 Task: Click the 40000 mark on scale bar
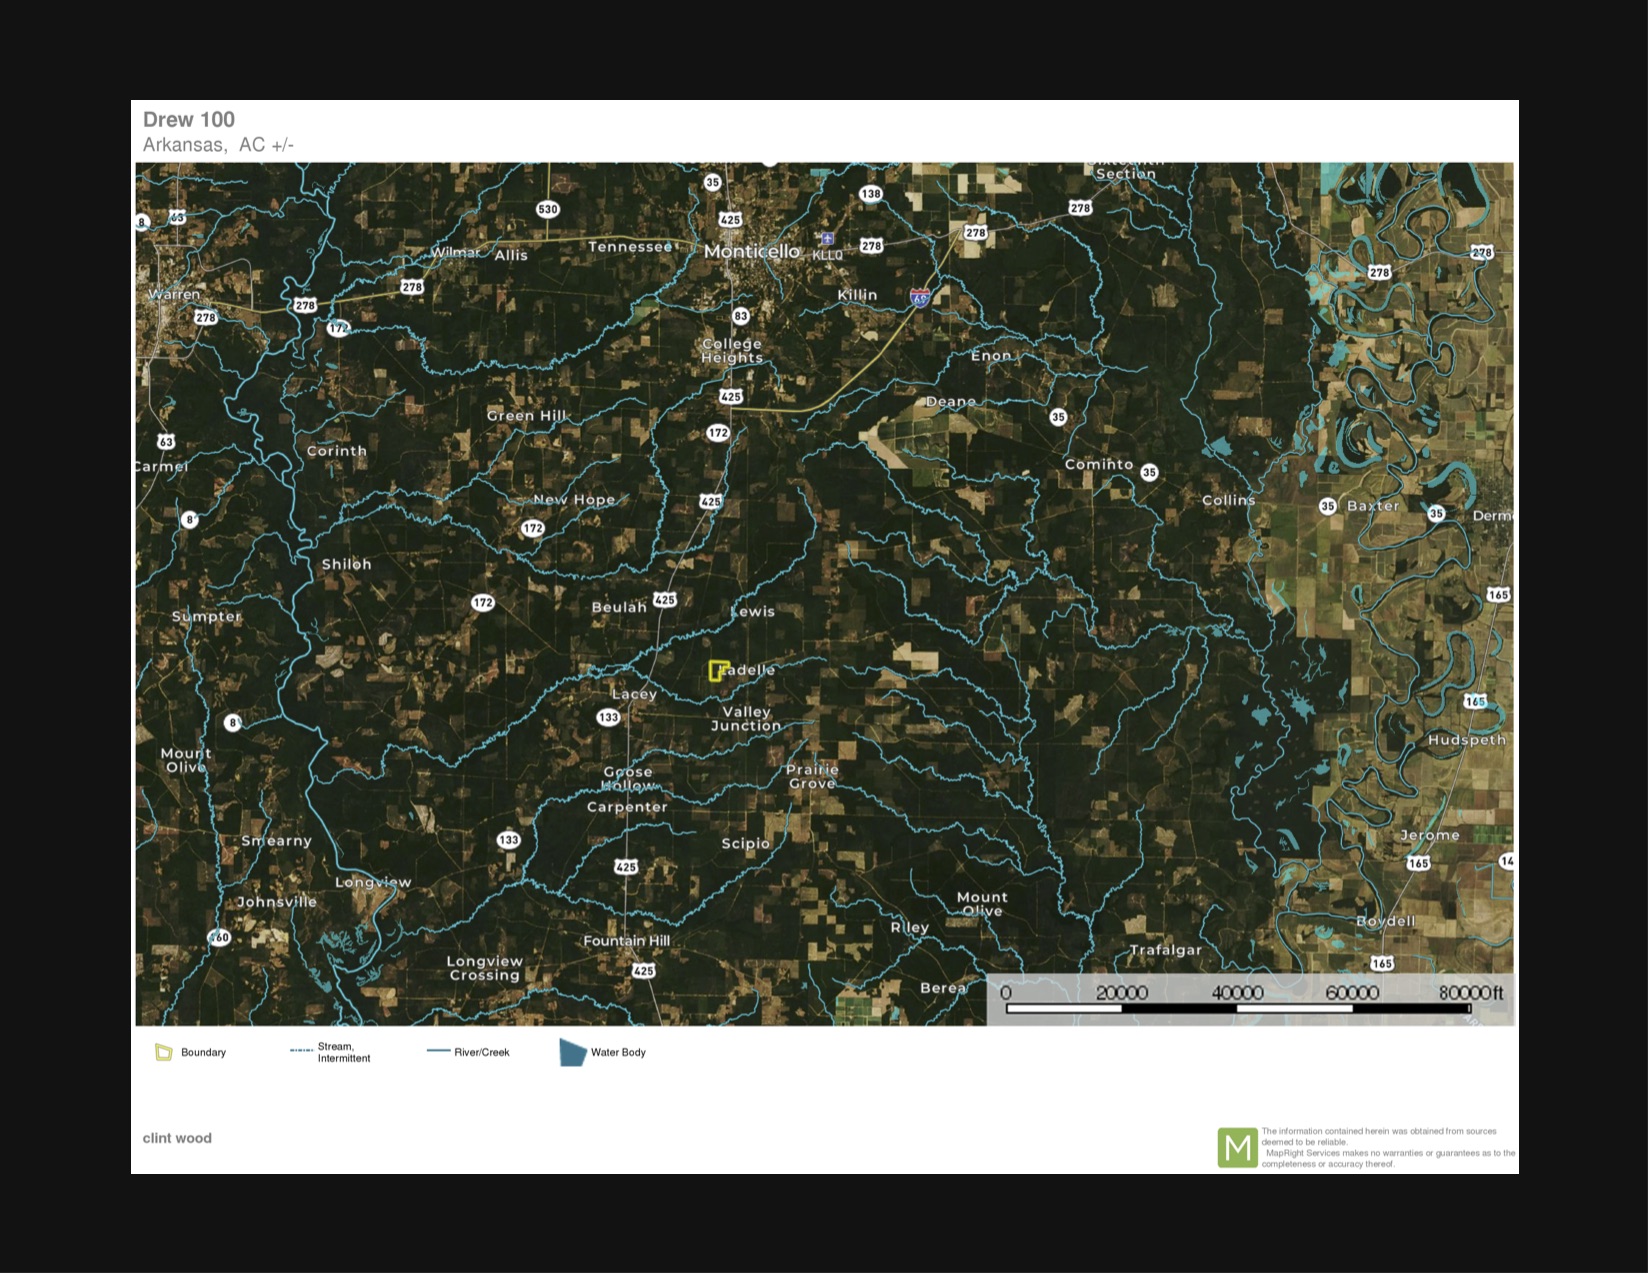(x=1237, y=993)
